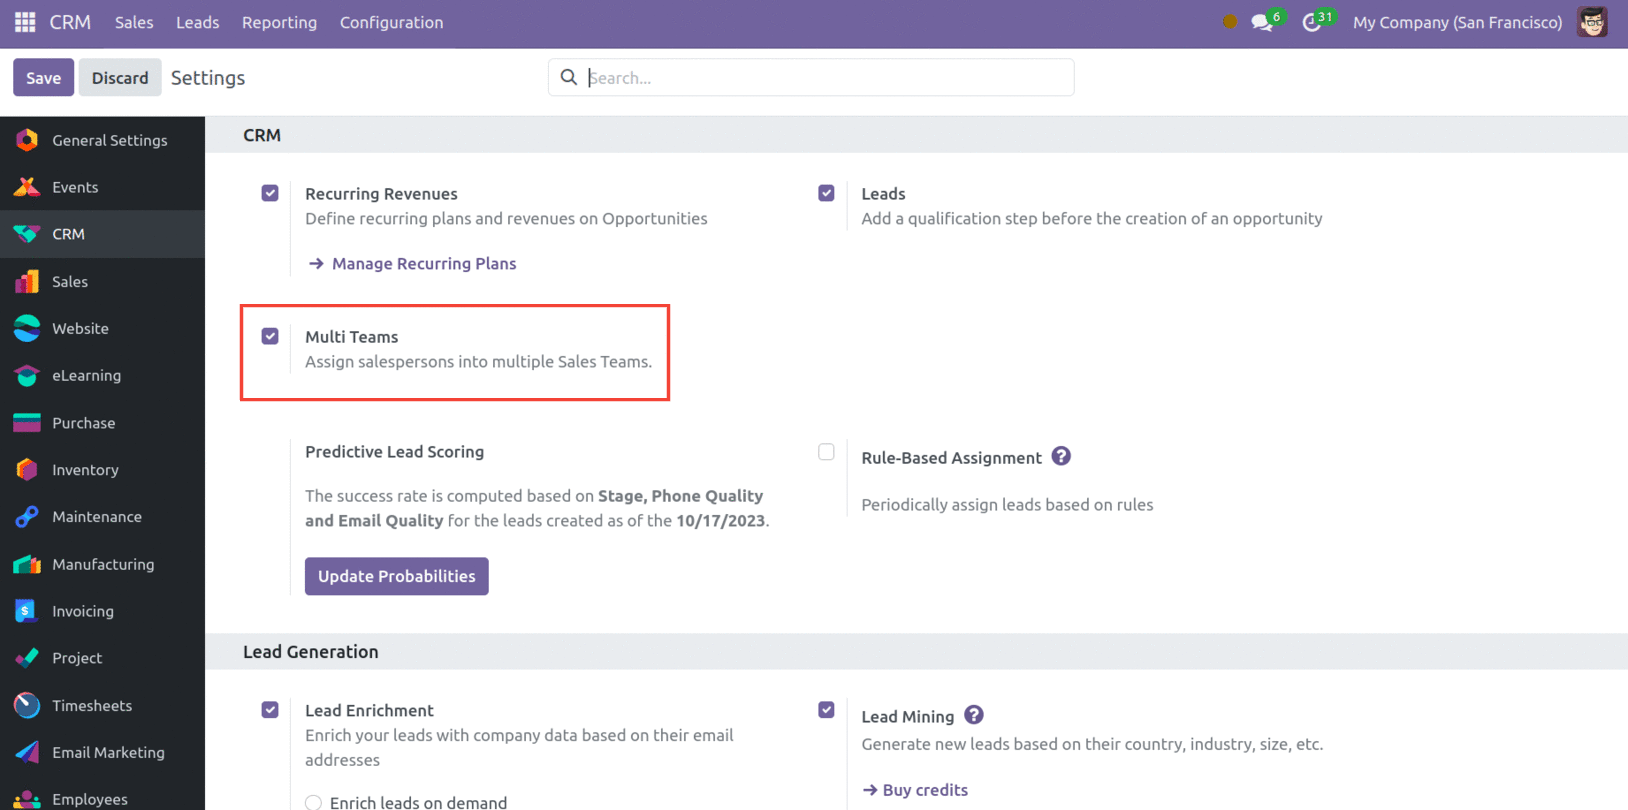1628x810 pixels.
Task: Select the Timesheets icon in sidebar
Action: coord(27,705)
